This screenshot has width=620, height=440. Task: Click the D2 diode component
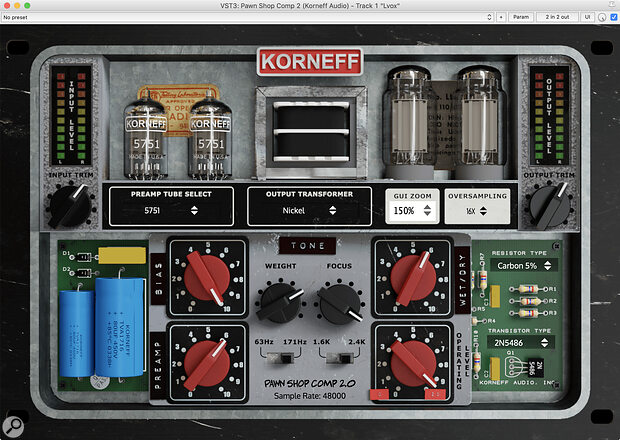point(84,273)
